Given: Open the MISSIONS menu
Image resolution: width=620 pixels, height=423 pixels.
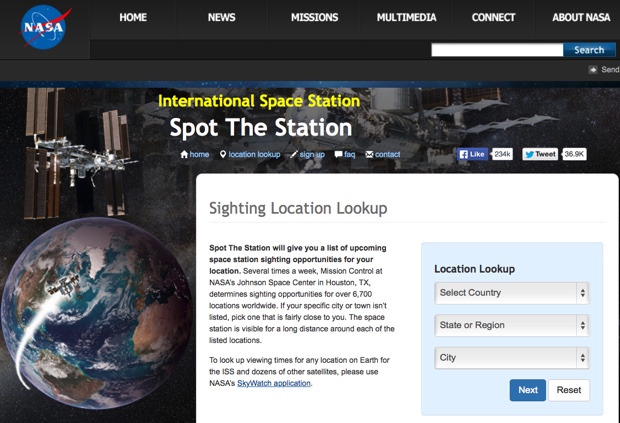Looking at the screenshot, I should [x=314, y=17].
